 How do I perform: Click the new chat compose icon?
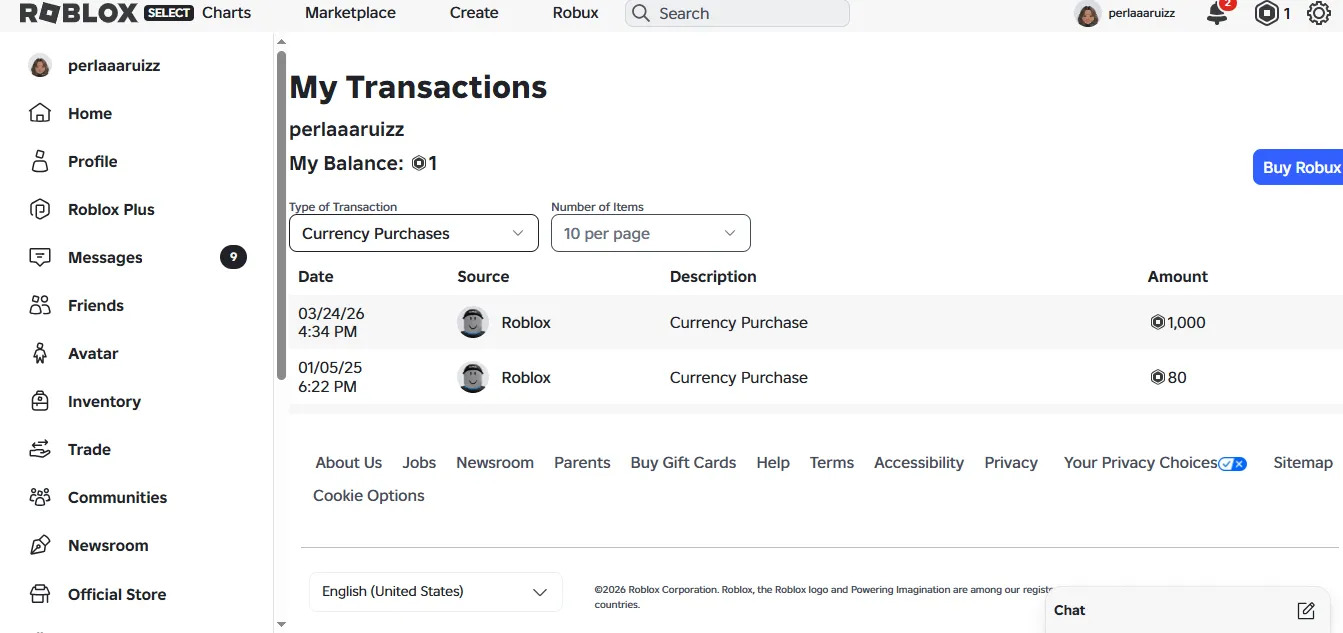(x=1305, y=610)
